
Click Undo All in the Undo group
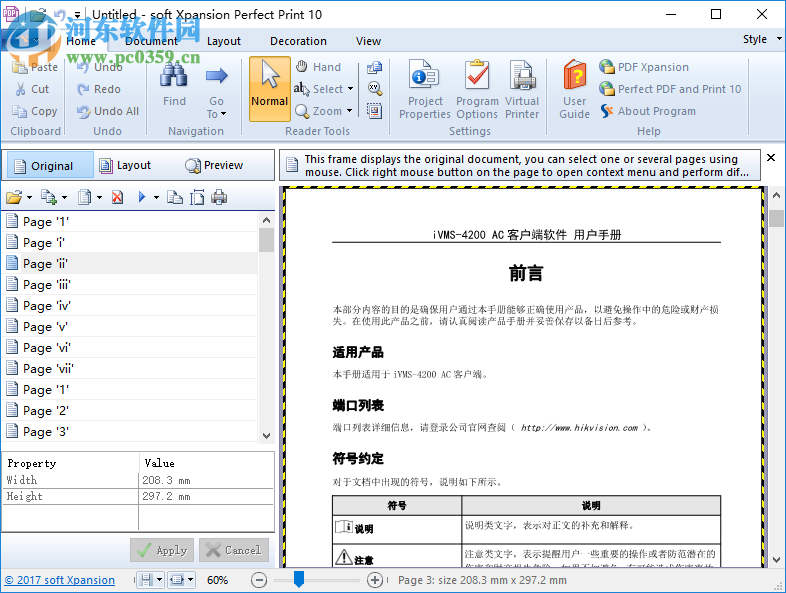[x=108, y=111]
